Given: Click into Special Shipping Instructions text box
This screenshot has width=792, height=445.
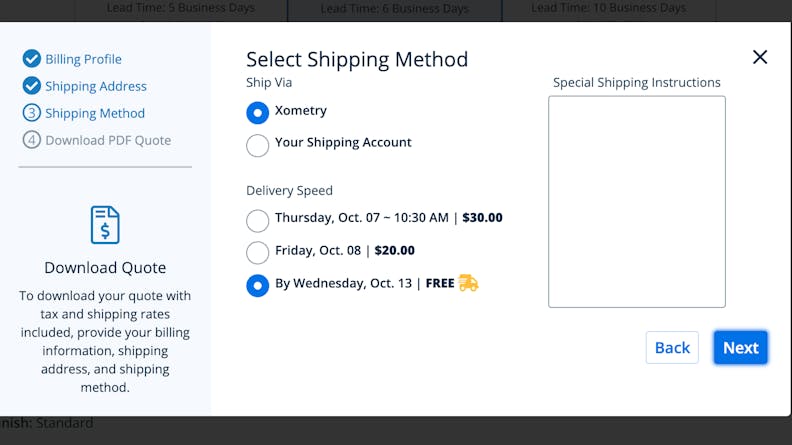Looking at the screenshot, I should (637, 201).
